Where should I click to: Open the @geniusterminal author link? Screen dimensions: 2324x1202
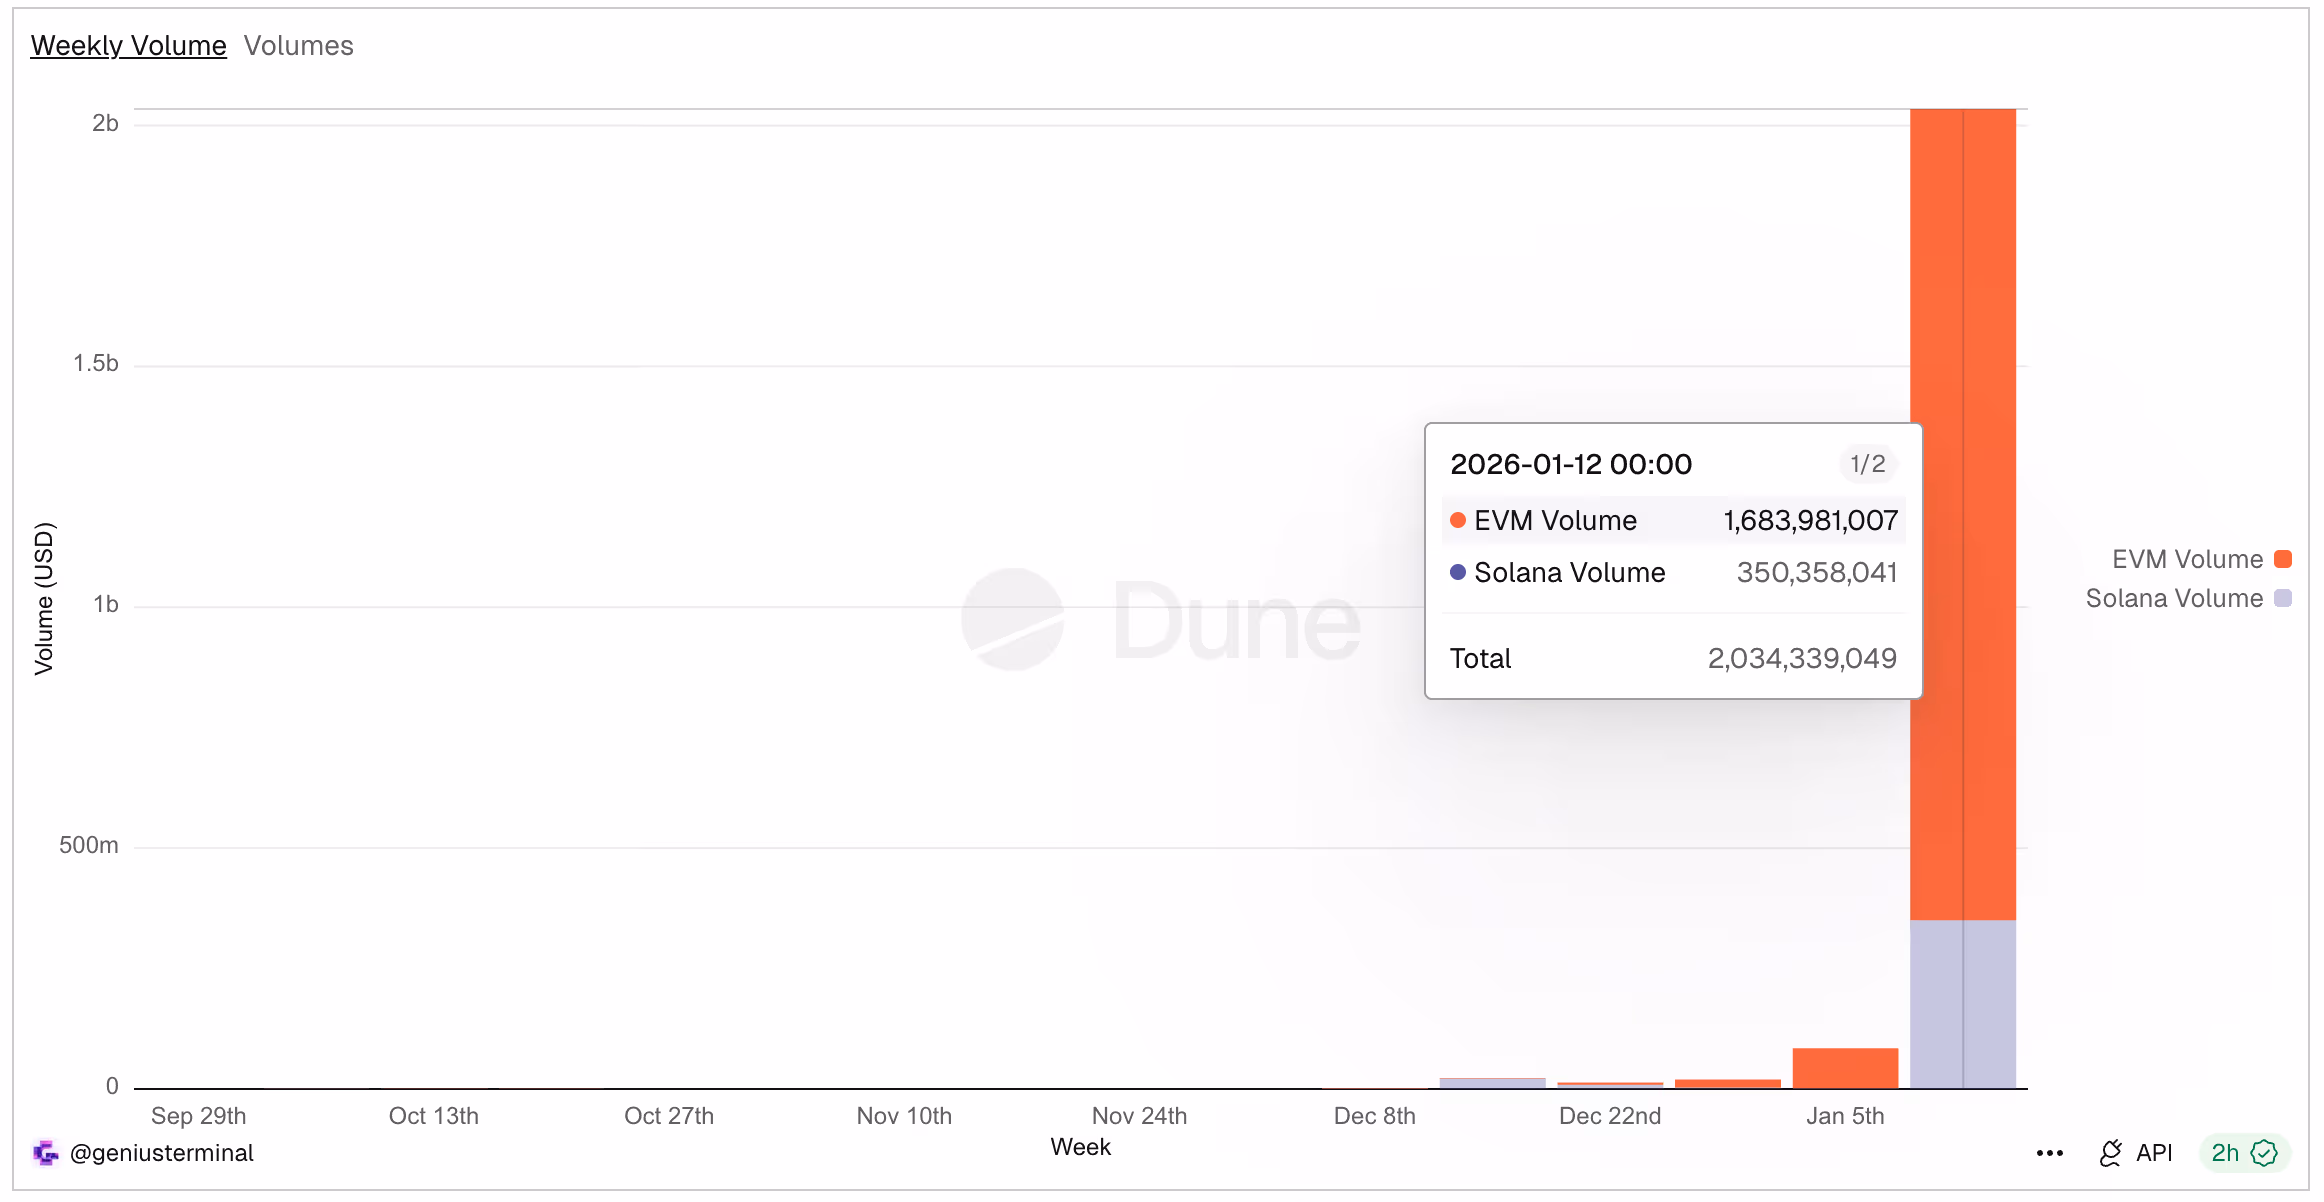pos(161,1153)
